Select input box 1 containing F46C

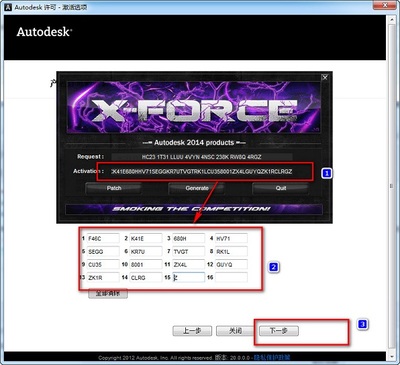pyautogui.click(x=103, y=239)
